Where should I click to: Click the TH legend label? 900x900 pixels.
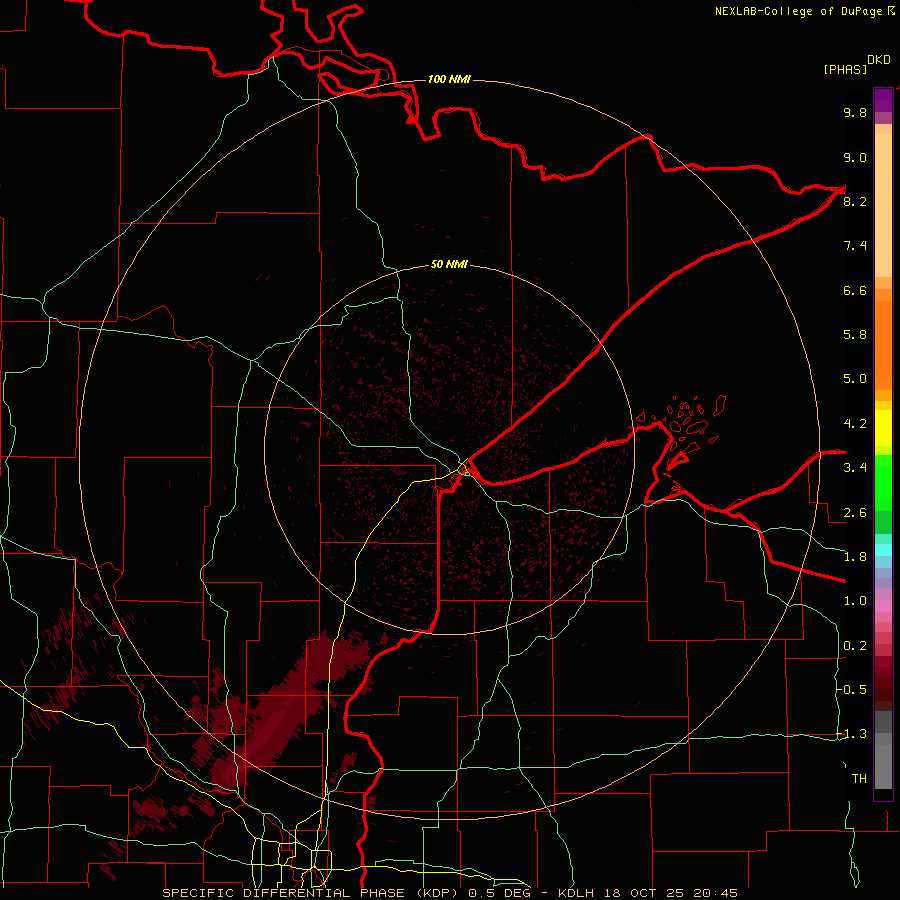[x=859, y=778]
